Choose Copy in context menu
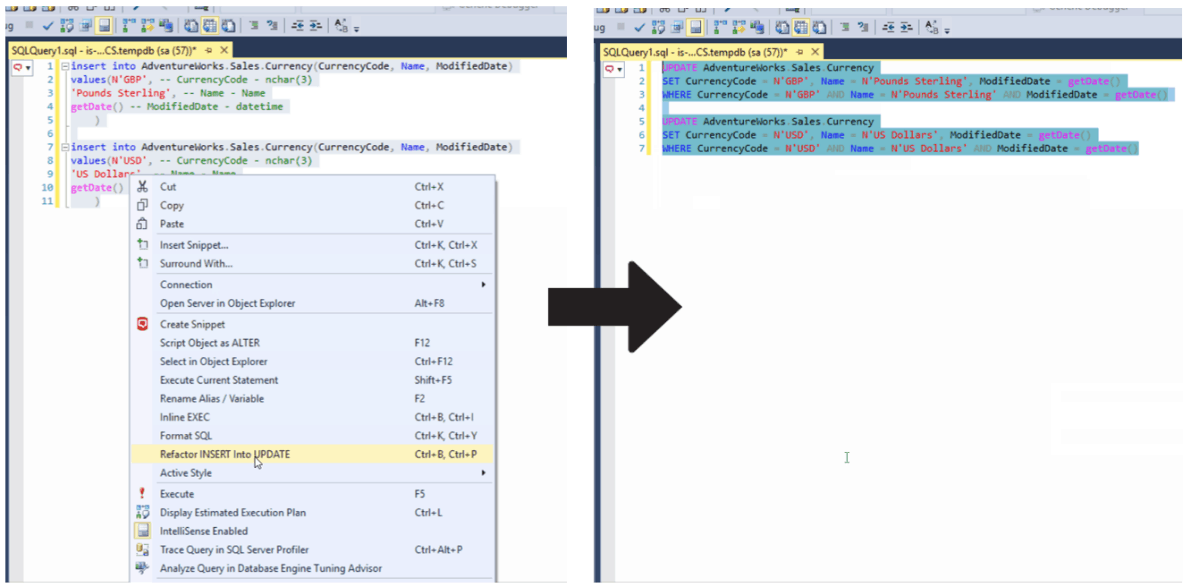The image size is (1191, 587). (x=312, y=205)
